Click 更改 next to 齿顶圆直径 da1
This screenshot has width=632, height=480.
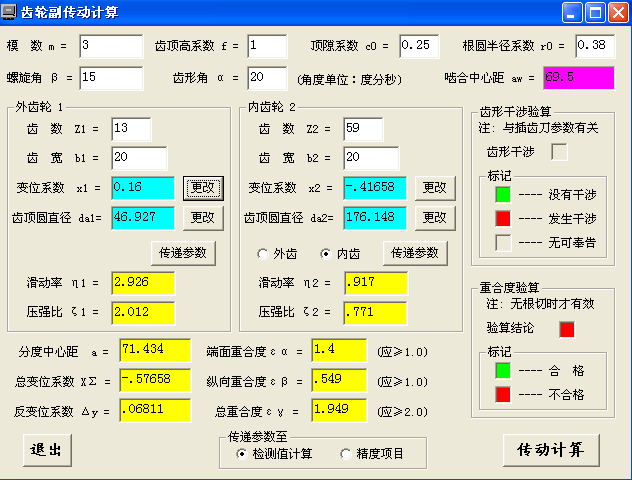(203, 218)
